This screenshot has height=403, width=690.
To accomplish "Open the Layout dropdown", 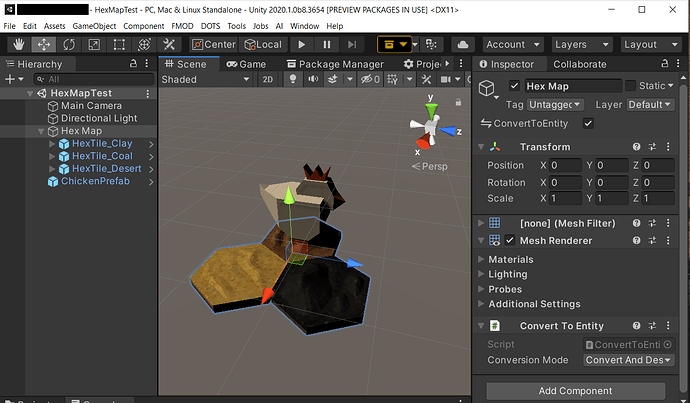I will [x=651, y=44].
